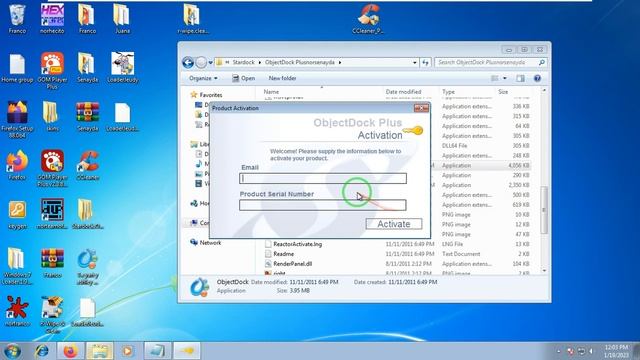Select the HEX norhecito desktop shortcut
Image resolution: width=640 pixels, height=360 pixels.
point(52,19)
